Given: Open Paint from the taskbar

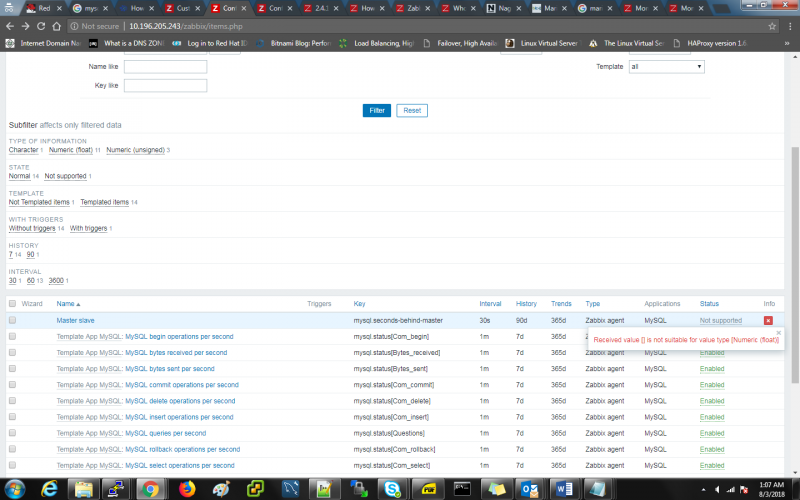Looking at the screenshot, I should pos(221,489).
